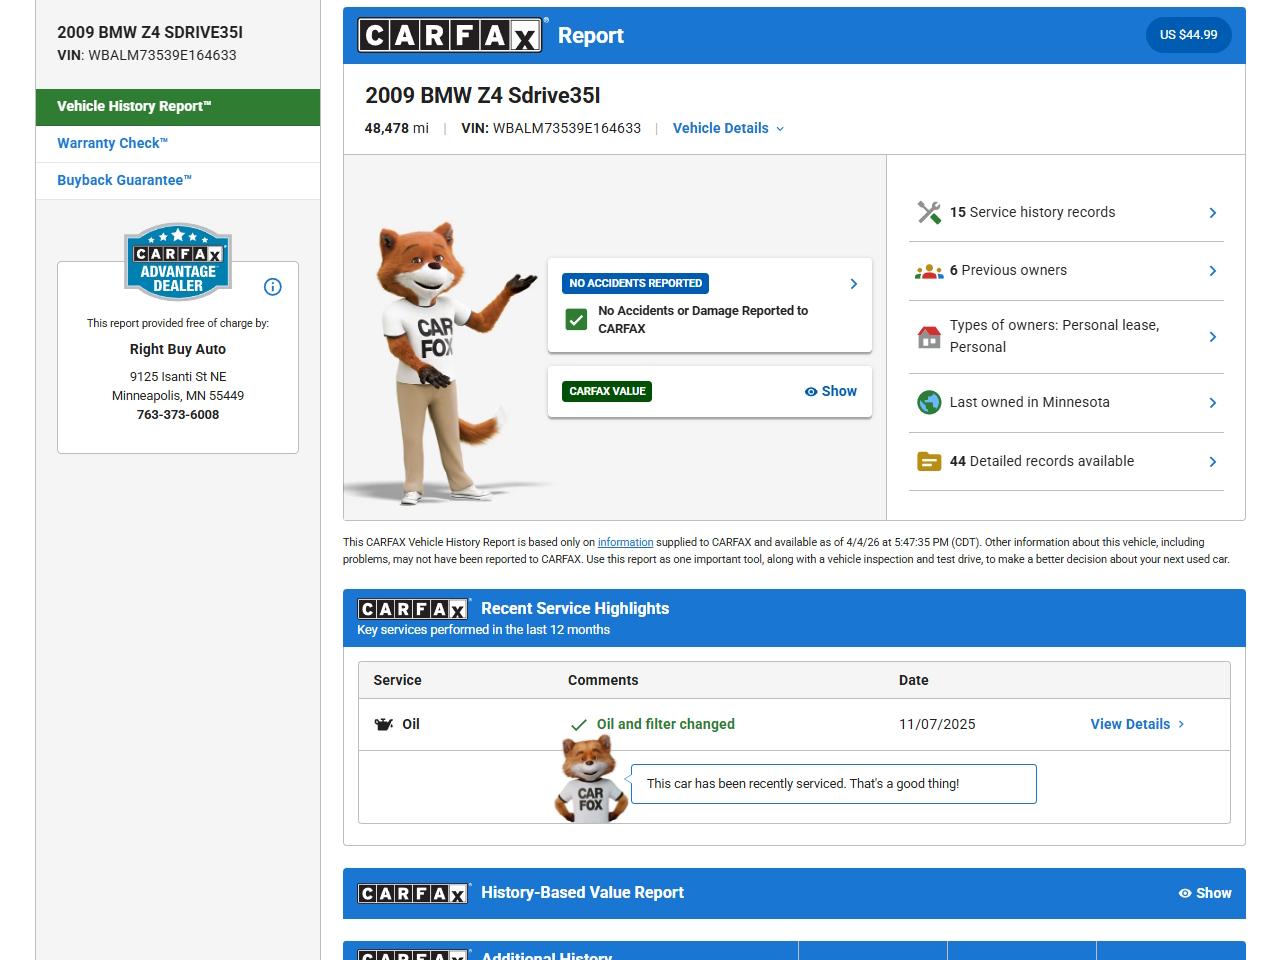Expand the Vehicle Details dropdown

point(728,128)
